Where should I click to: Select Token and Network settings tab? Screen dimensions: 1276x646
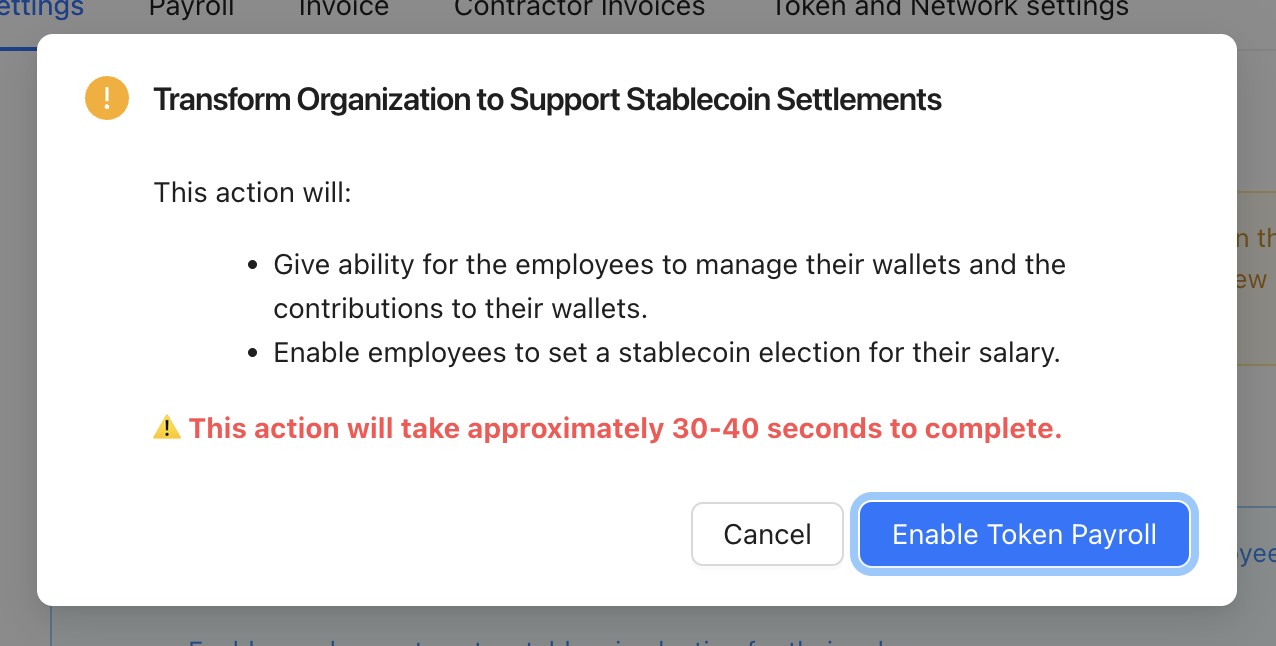pyautogui.click(x=949, y=8)
